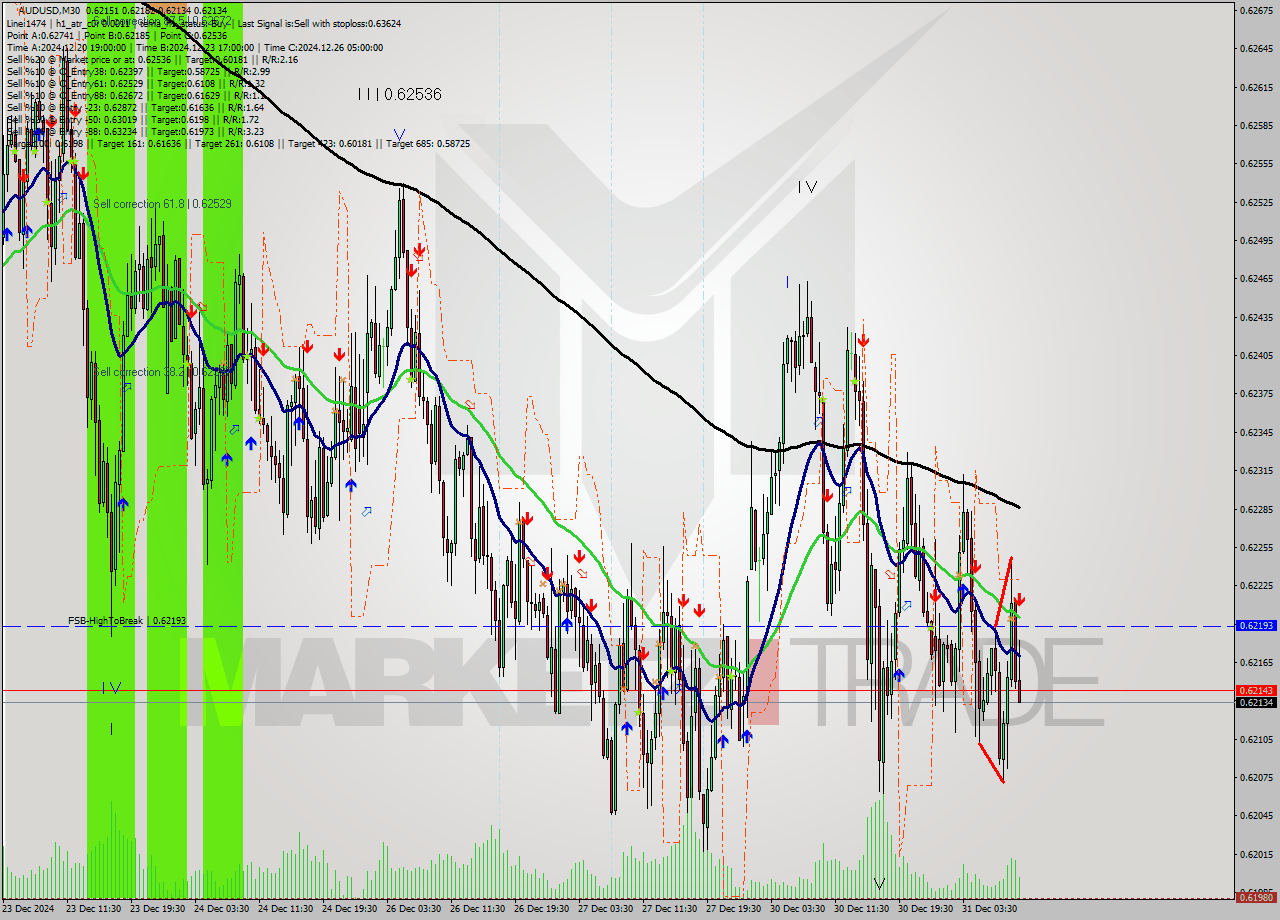
Task: Click the '27 Dec 03:30' time label
Action: (606, 909)
